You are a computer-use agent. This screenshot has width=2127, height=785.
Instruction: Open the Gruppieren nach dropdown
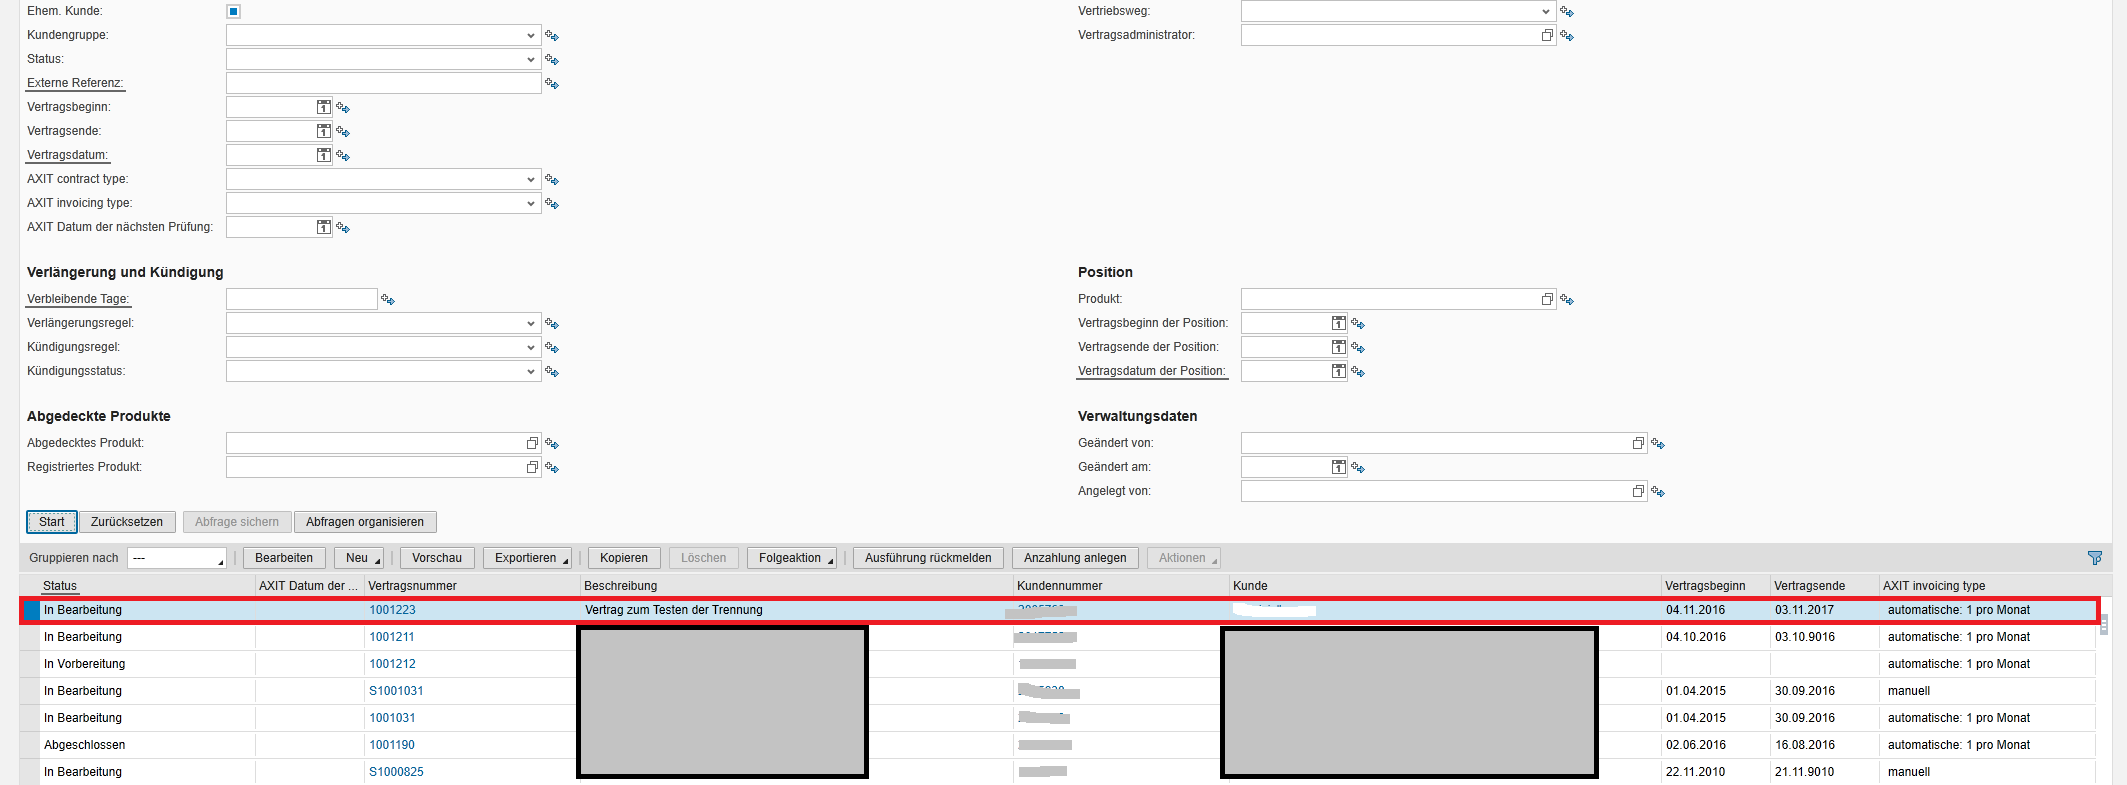click(x=177, y=558)
